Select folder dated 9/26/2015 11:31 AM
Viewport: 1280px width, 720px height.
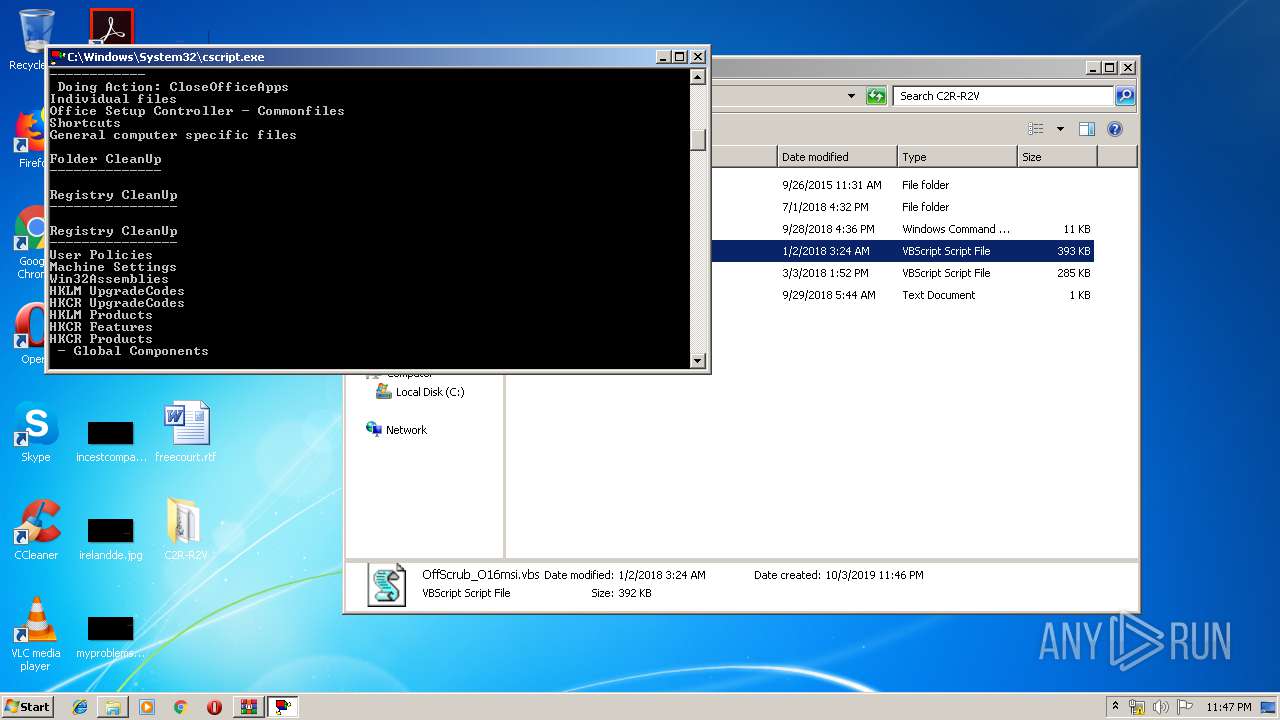903,185
